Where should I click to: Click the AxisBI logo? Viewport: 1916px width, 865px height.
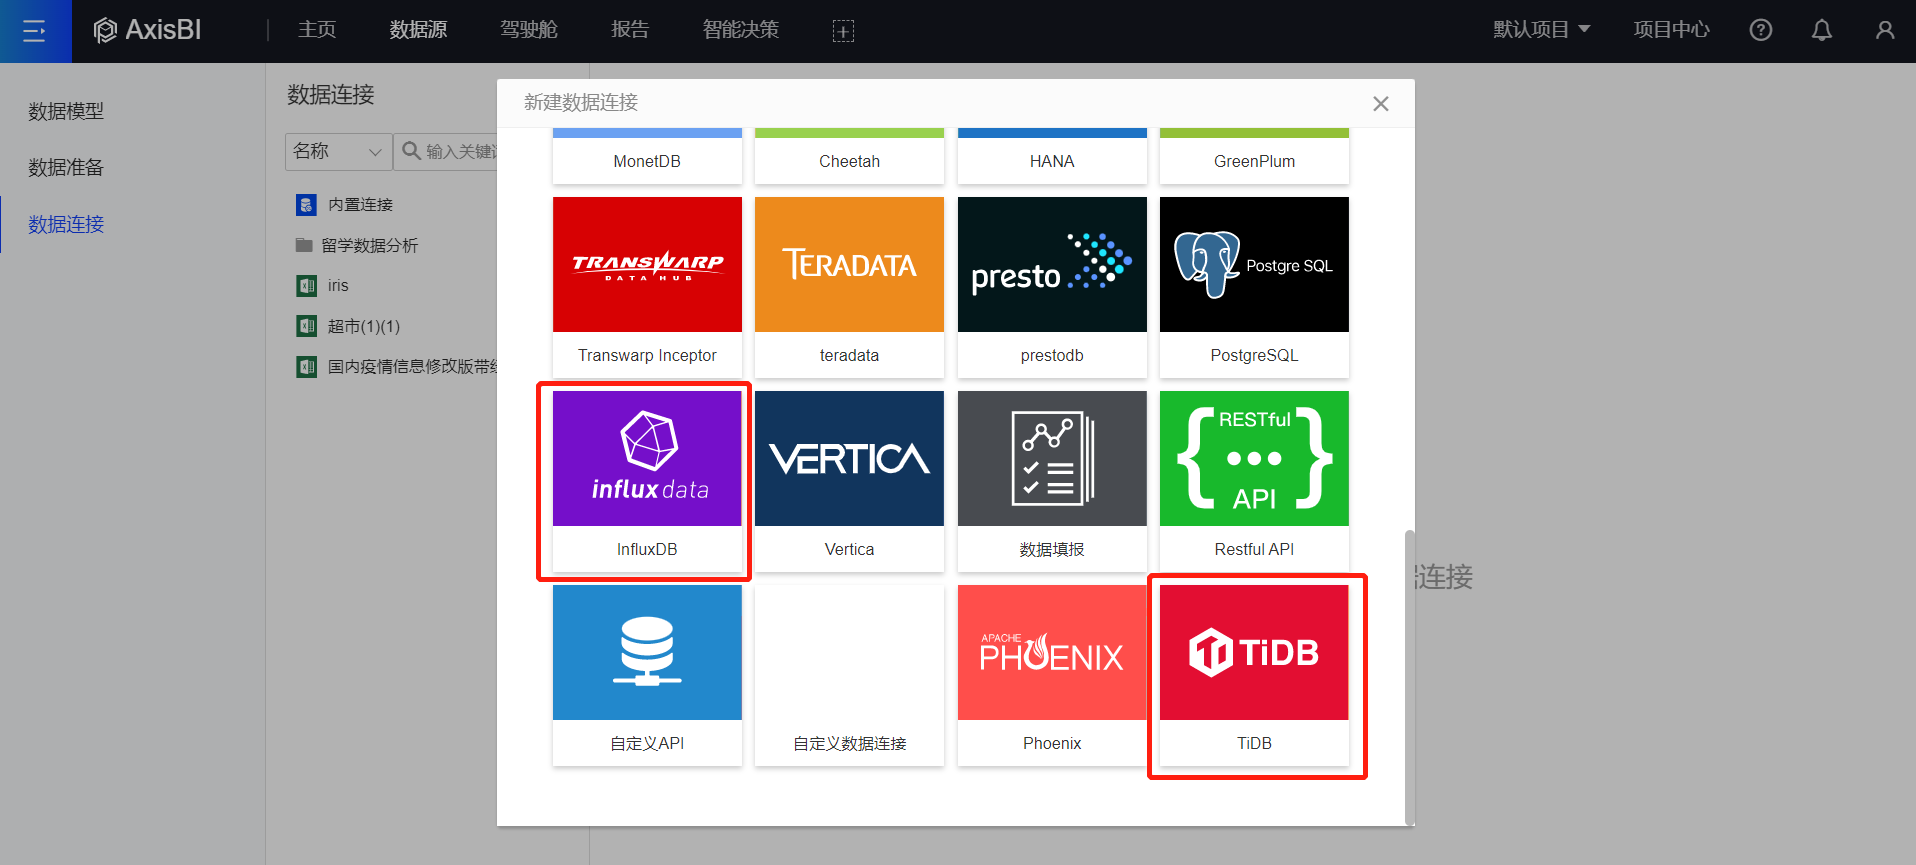(x=147, y=30)
